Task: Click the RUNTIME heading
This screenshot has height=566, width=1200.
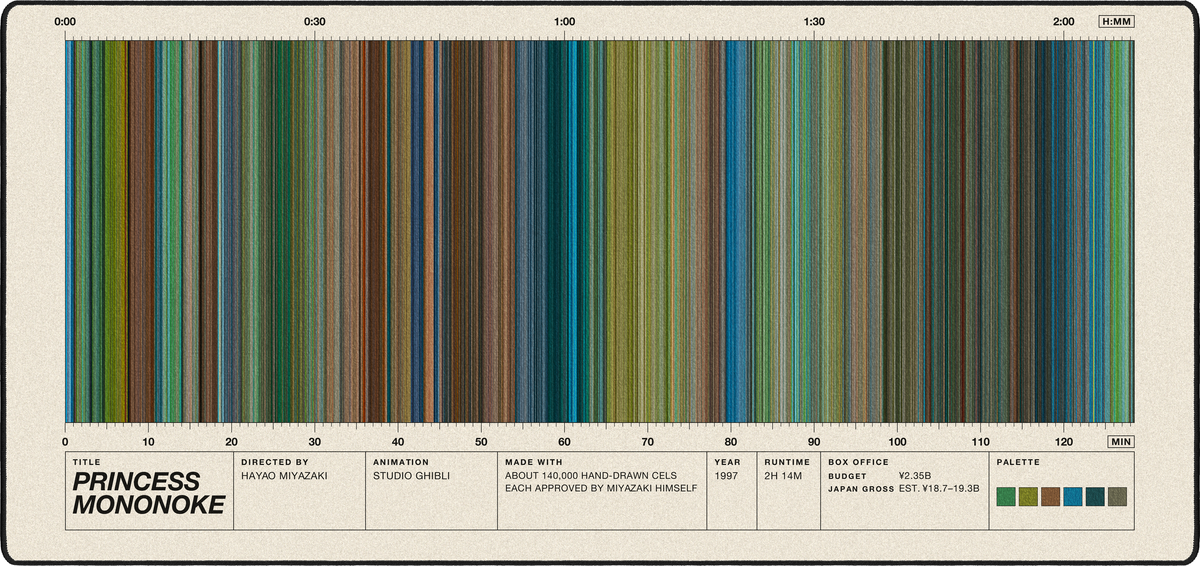Action: pos(787,463)
